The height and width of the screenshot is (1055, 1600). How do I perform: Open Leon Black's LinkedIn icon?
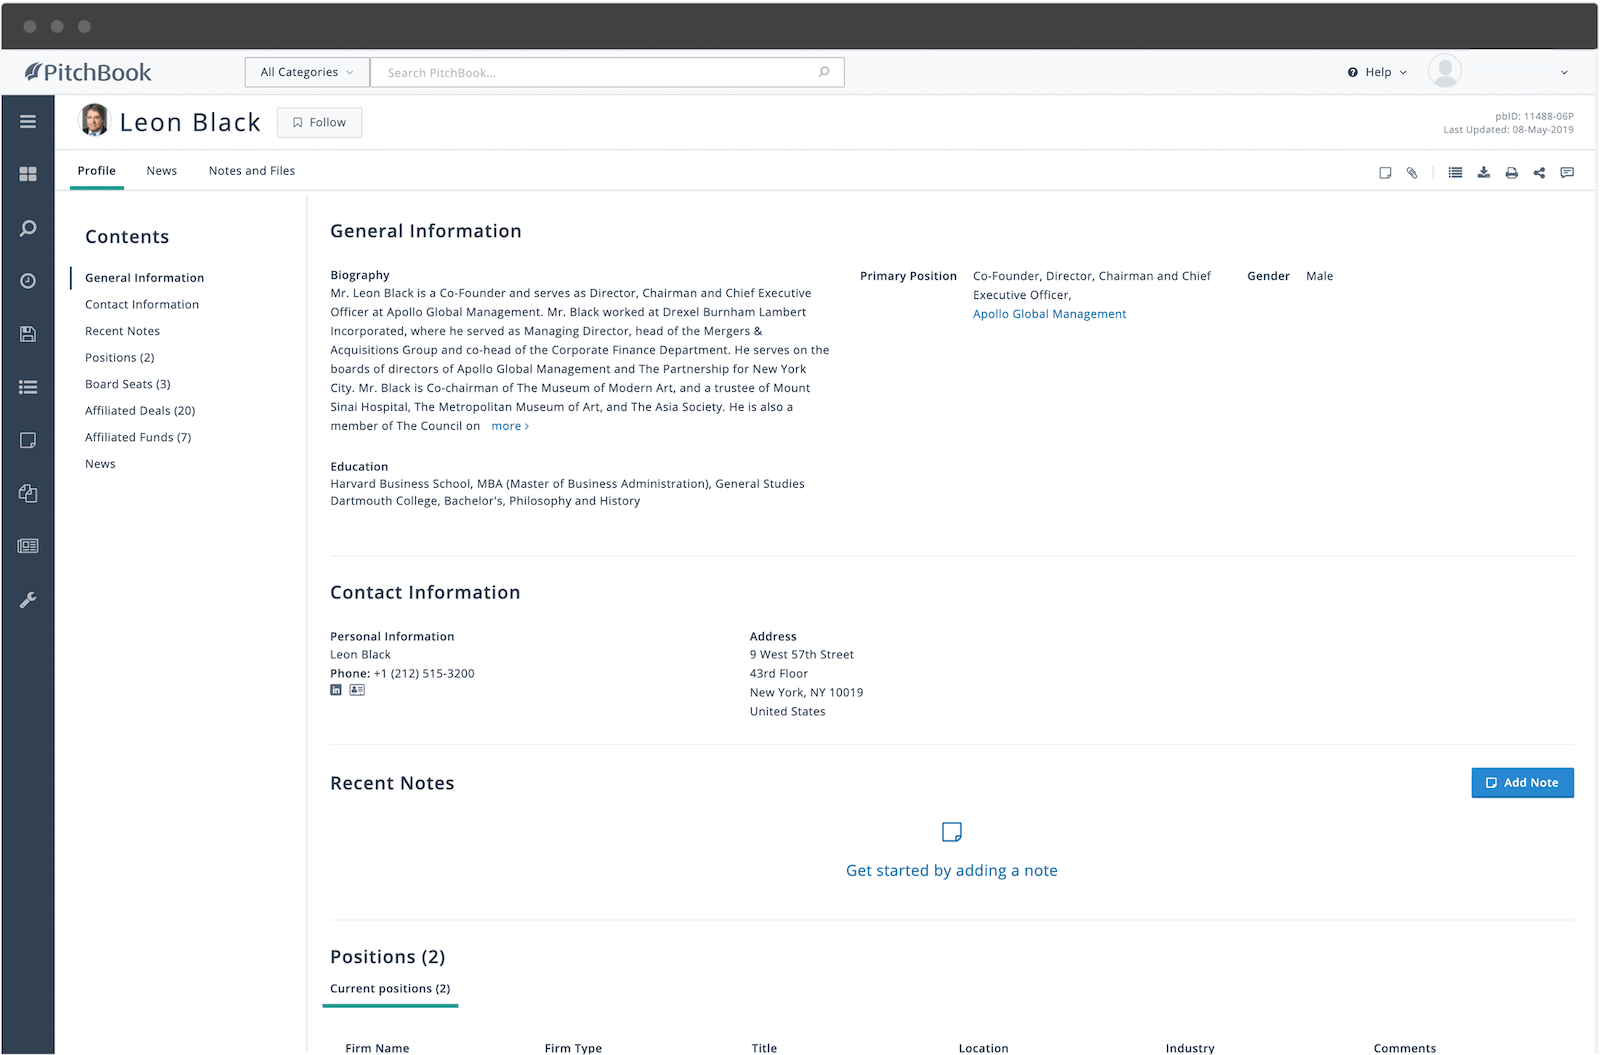[336, 690]
